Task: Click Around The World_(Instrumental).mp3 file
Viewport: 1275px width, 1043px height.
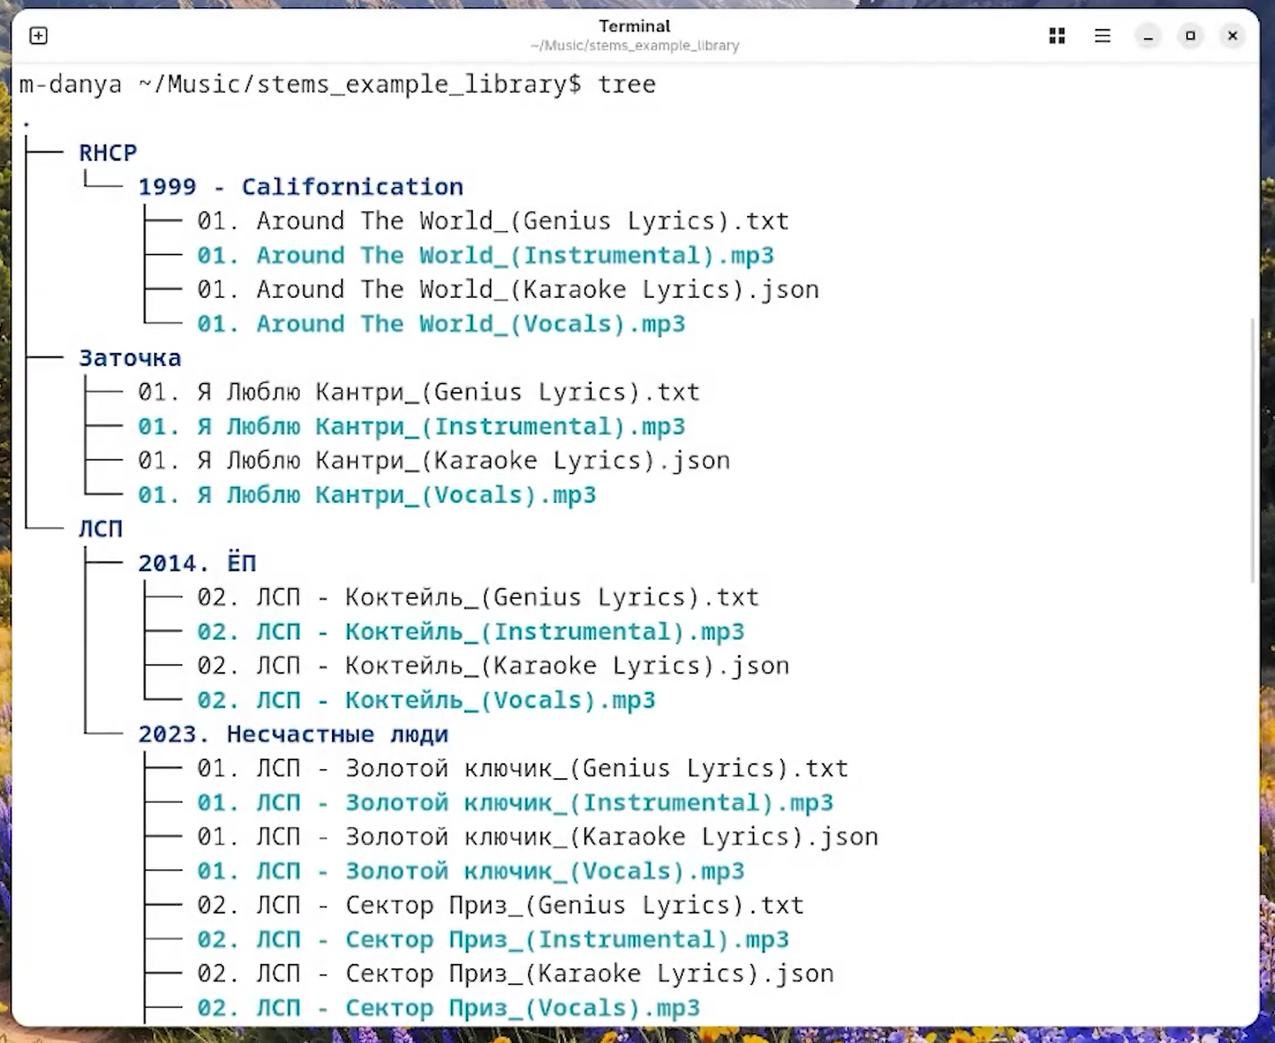Action: click(485, 256)
